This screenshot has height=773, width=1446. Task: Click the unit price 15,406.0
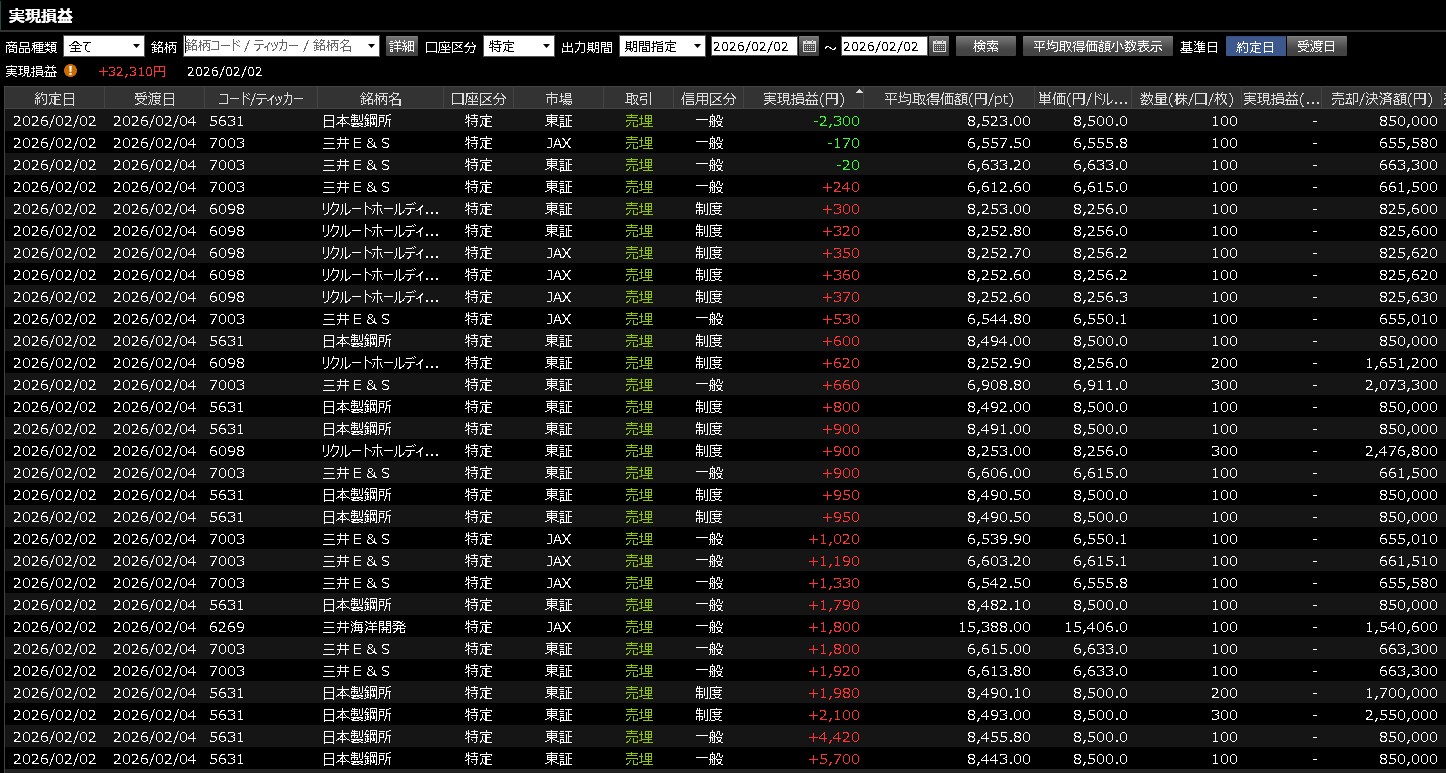coord(1096,627)
